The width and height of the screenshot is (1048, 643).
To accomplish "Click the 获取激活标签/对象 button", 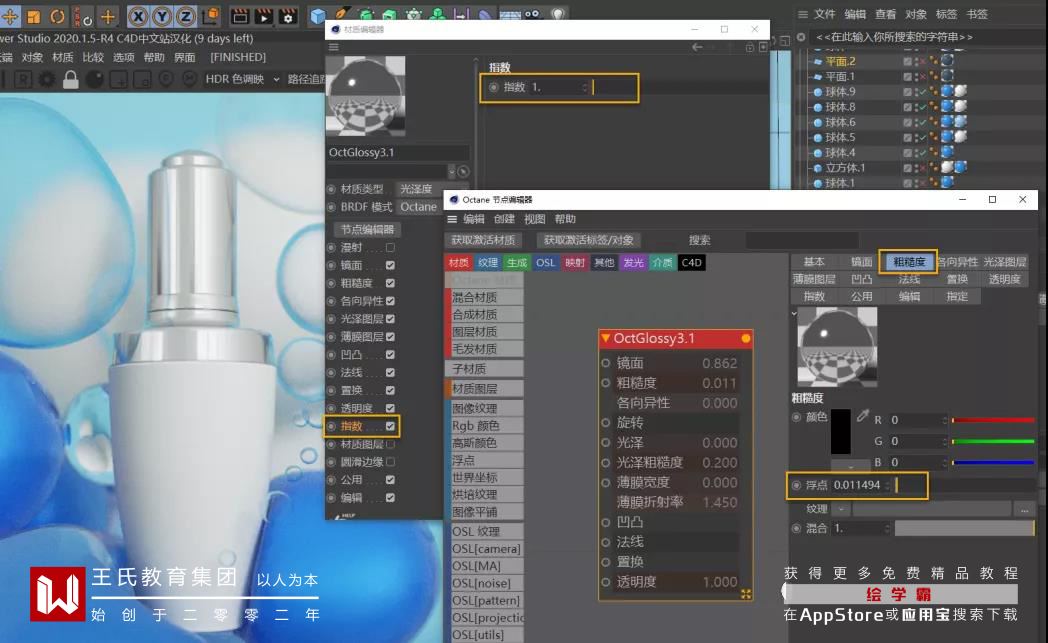I will pyautogui.click(x=588, y=240).
